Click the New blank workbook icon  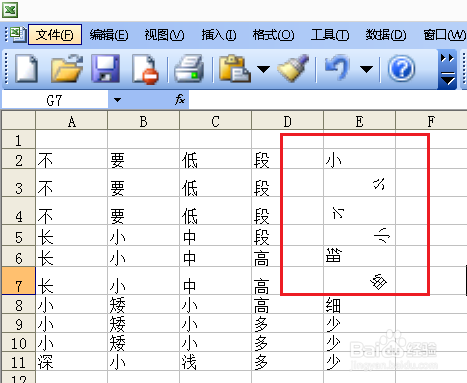point(26,69)
